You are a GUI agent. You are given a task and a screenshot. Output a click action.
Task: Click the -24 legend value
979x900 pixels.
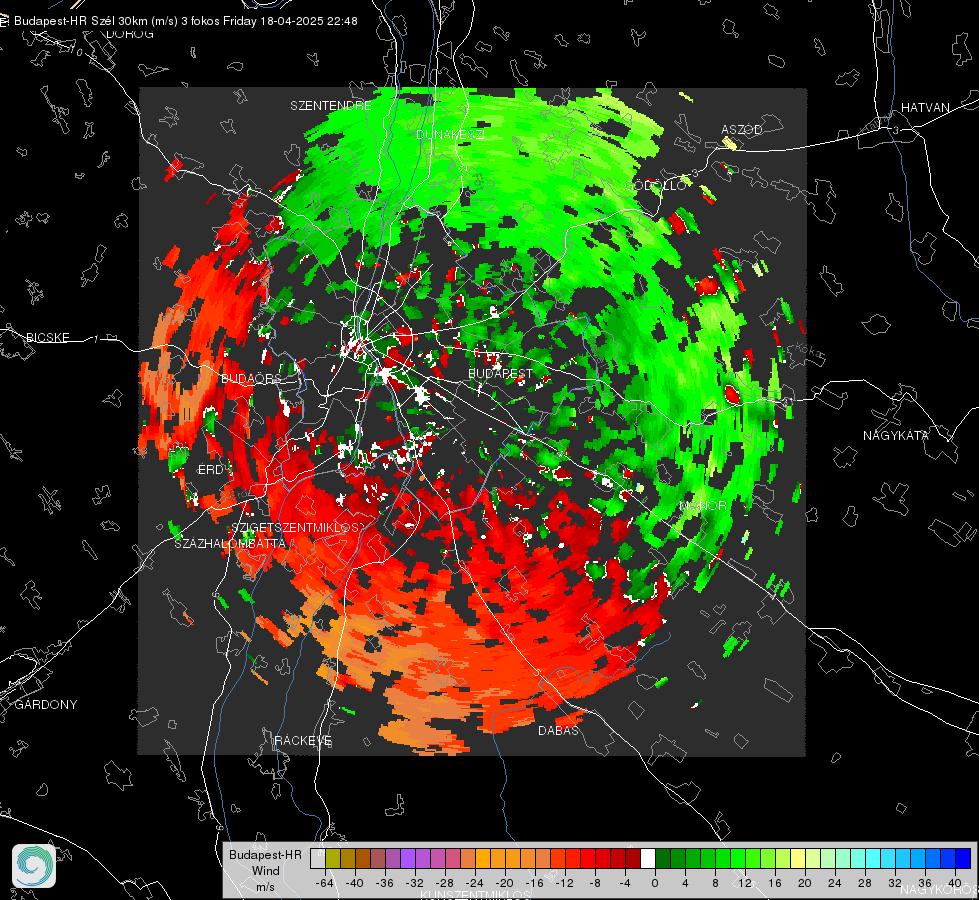[475, 883]
